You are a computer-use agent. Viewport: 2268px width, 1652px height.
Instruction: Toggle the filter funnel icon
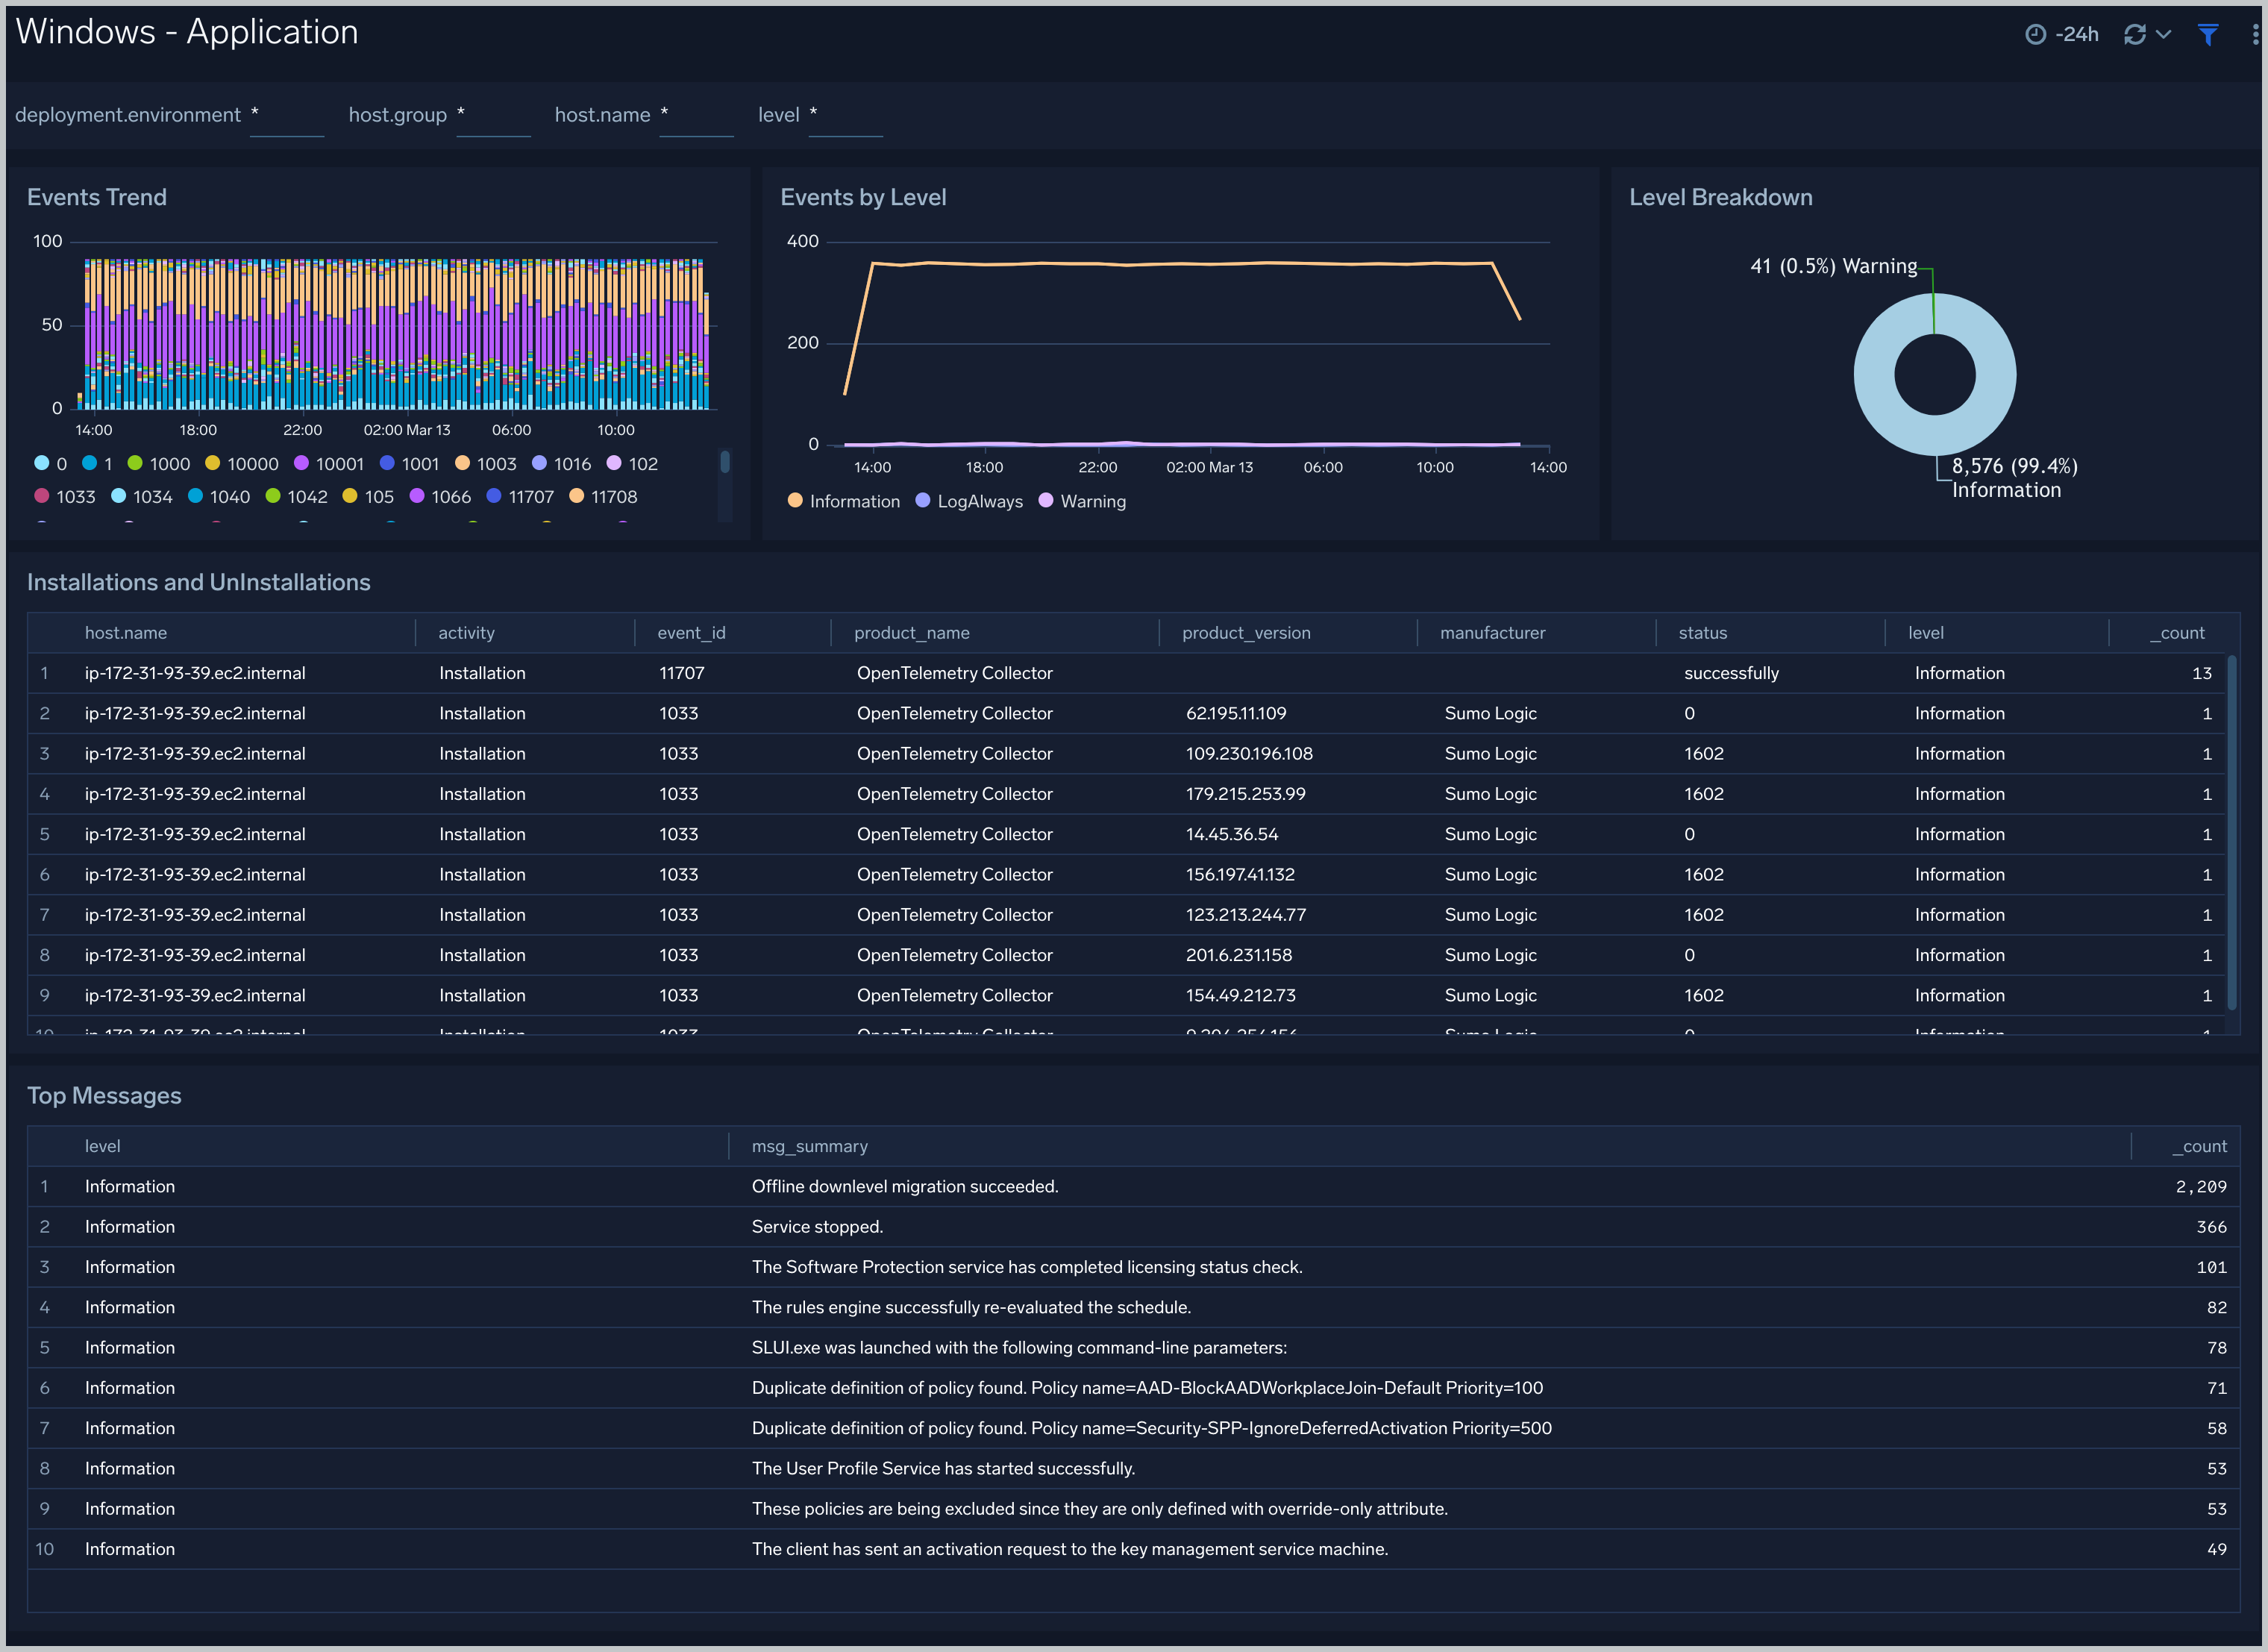pyautogui.click(x=2208, y=34)
